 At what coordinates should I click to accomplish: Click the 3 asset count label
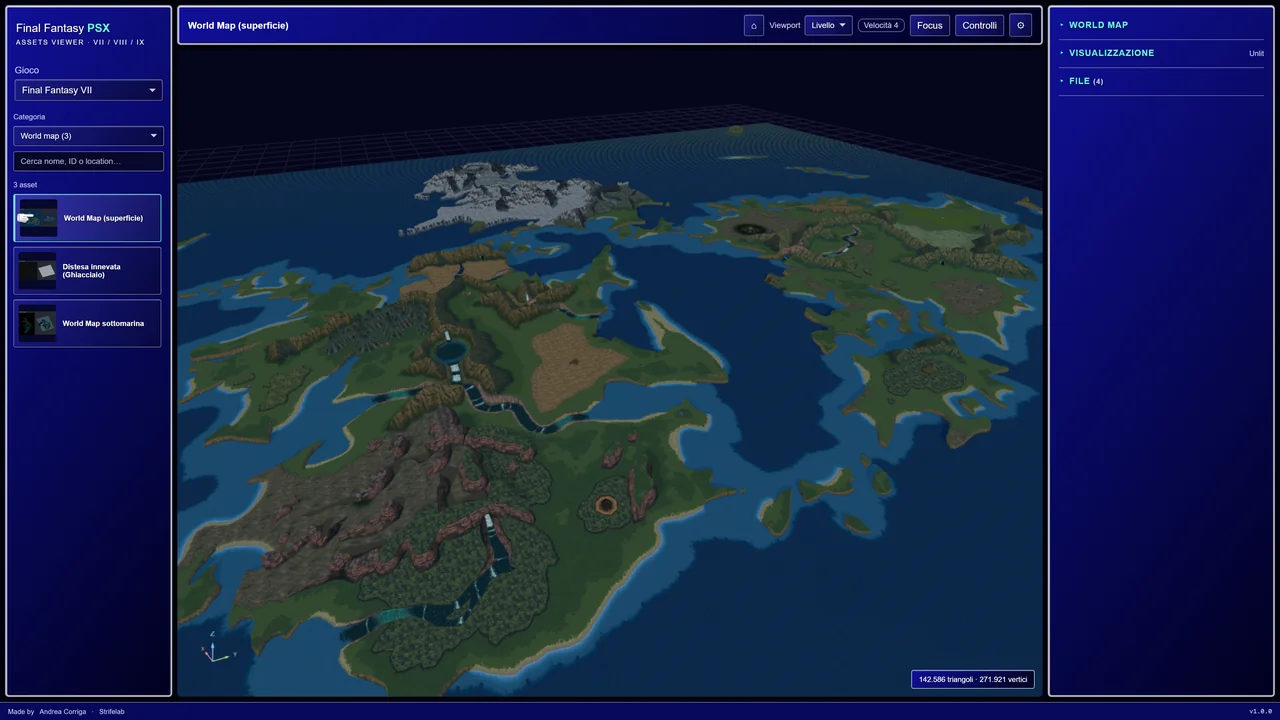tap(25, 185)
